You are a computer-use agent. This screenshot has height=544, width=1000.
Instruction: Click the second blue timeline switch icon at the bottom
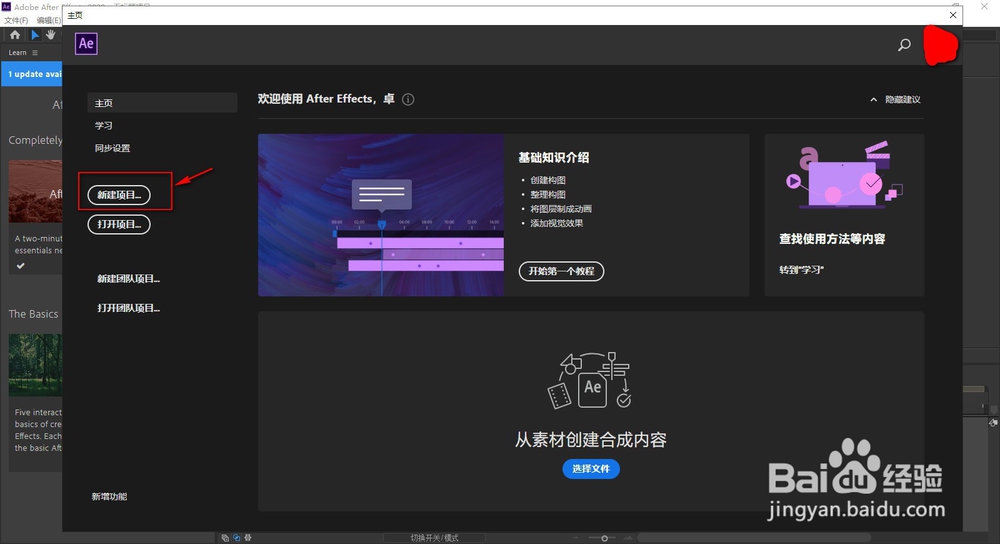(237, 538)
